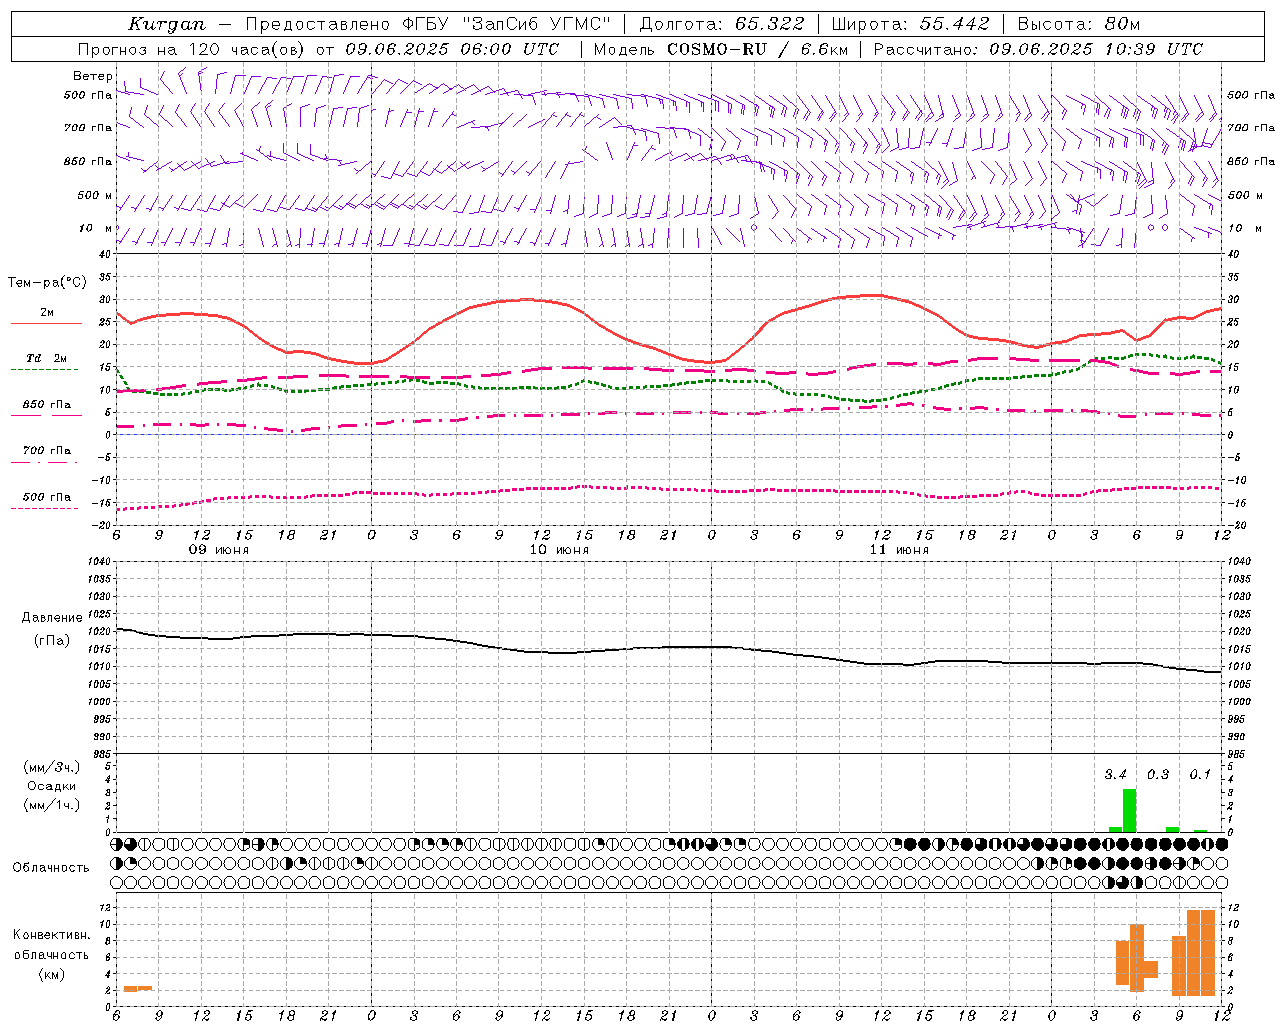
Task: Click the convective height unit "(км)"
Action: pyautogui.click(x=52, y=974)
